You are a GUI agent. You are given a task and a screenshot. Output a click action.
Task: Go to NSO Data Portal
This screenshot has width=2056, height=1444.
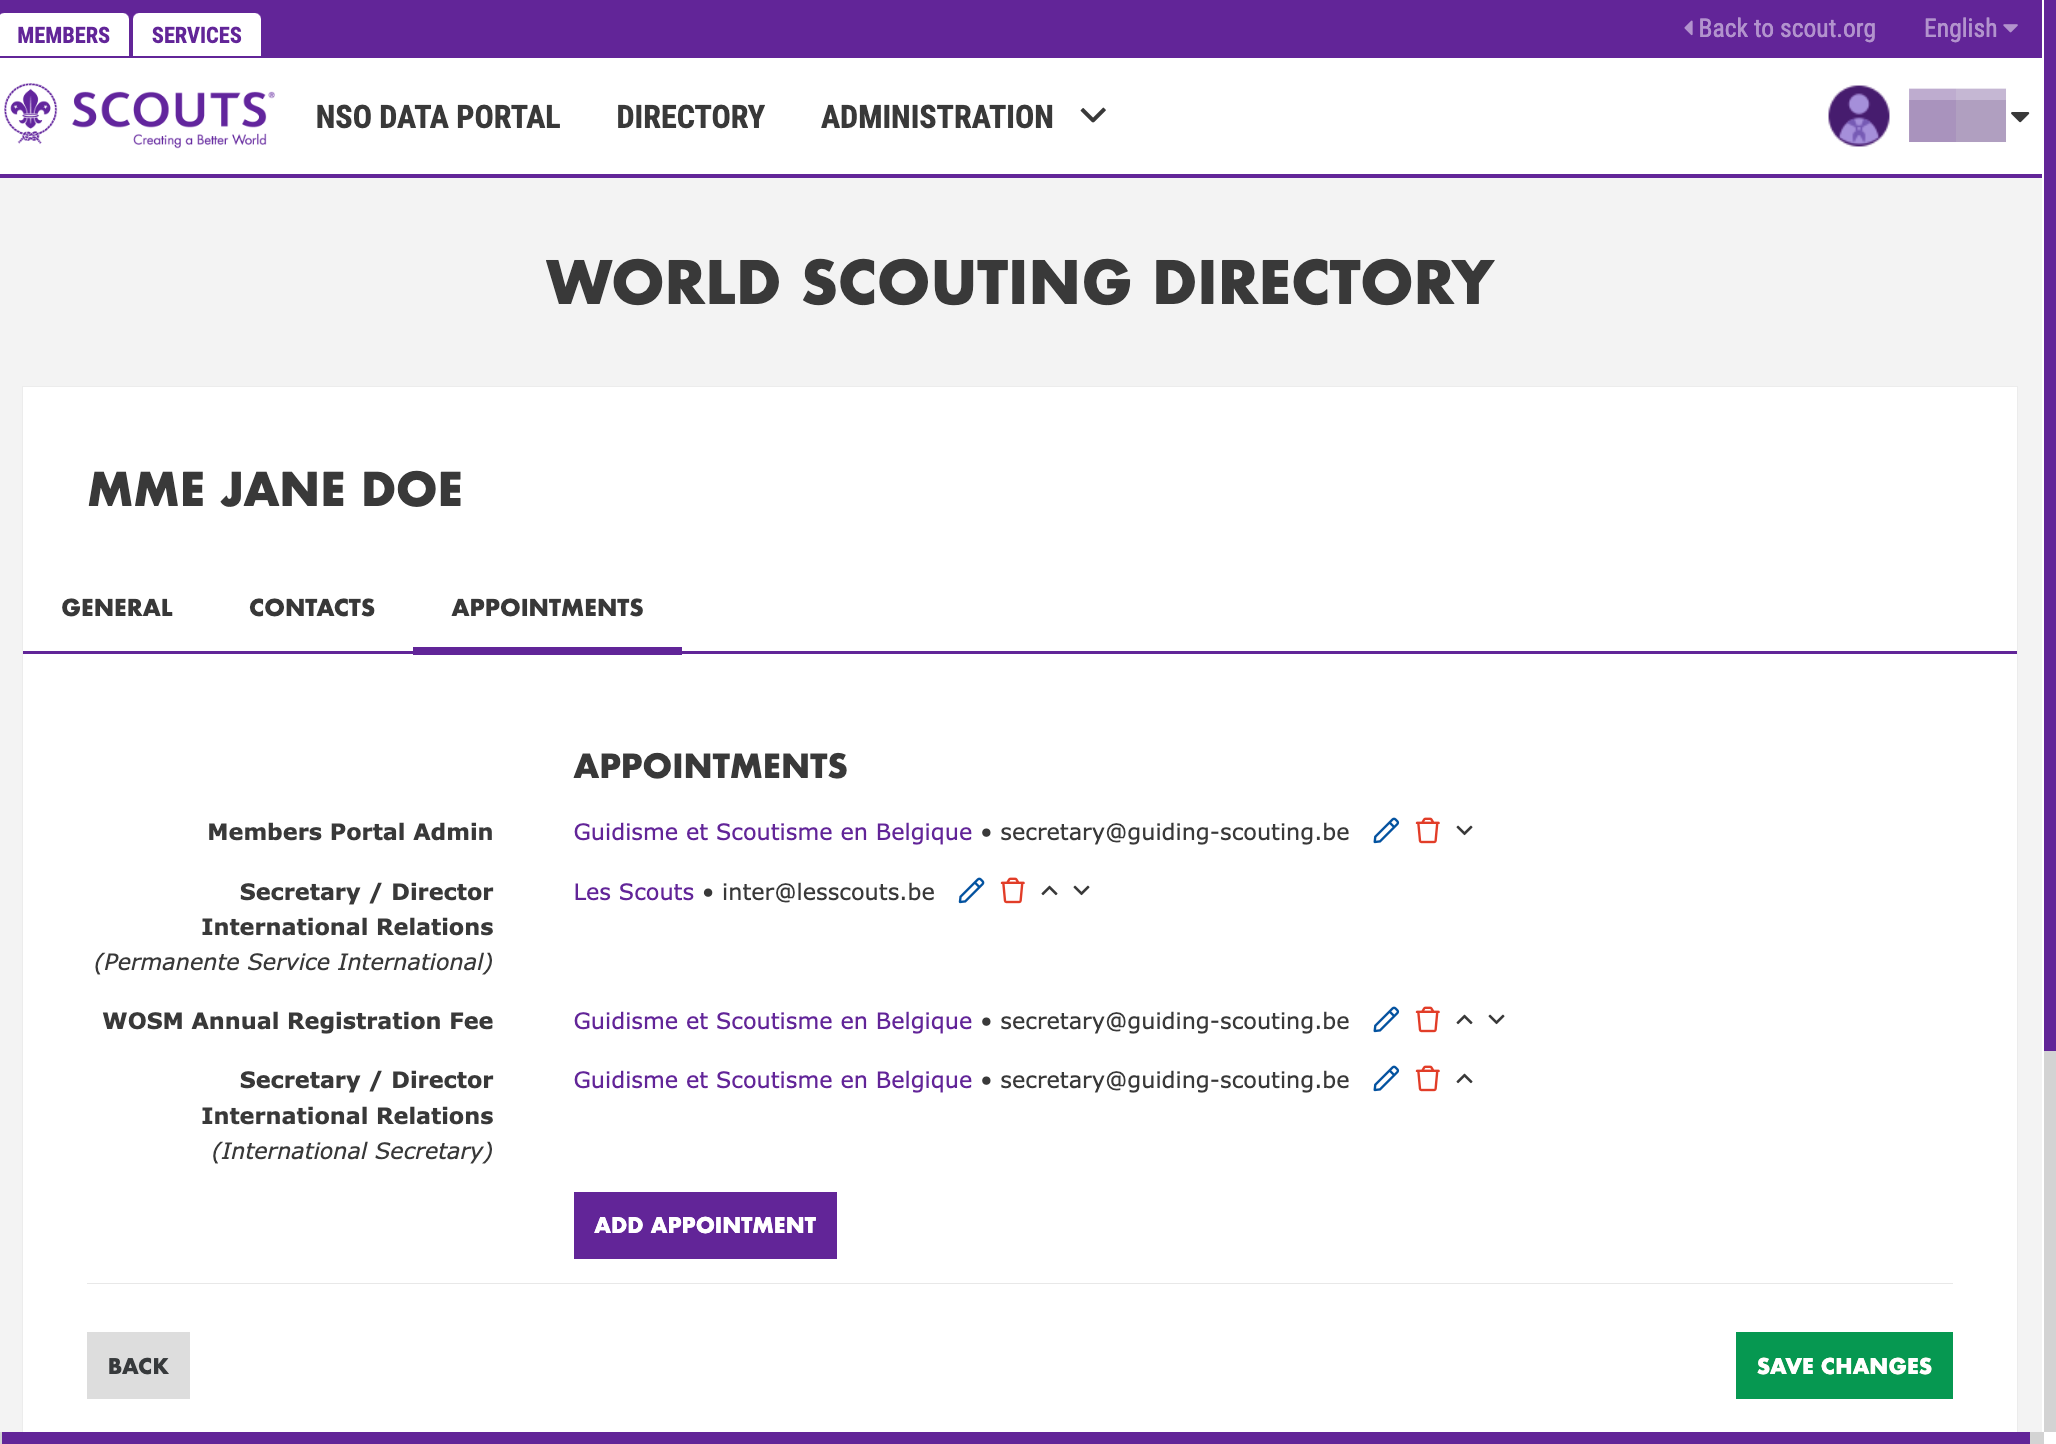point(438,117)
